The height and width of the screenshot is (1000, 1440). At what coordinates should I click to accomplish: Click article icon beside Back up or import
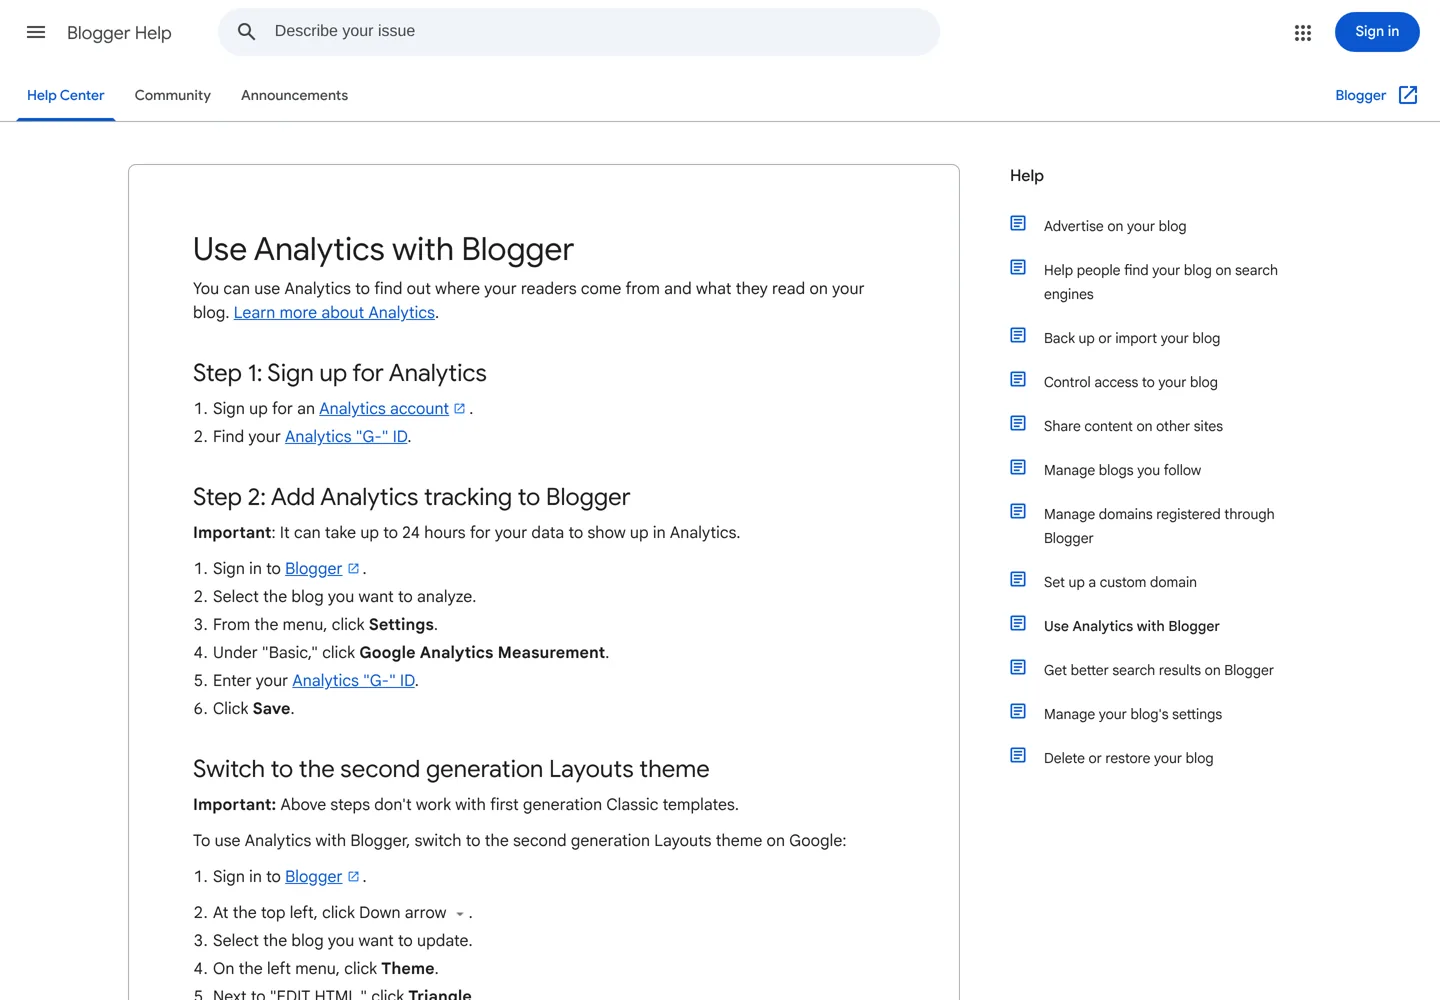[x=1018, y=335]
